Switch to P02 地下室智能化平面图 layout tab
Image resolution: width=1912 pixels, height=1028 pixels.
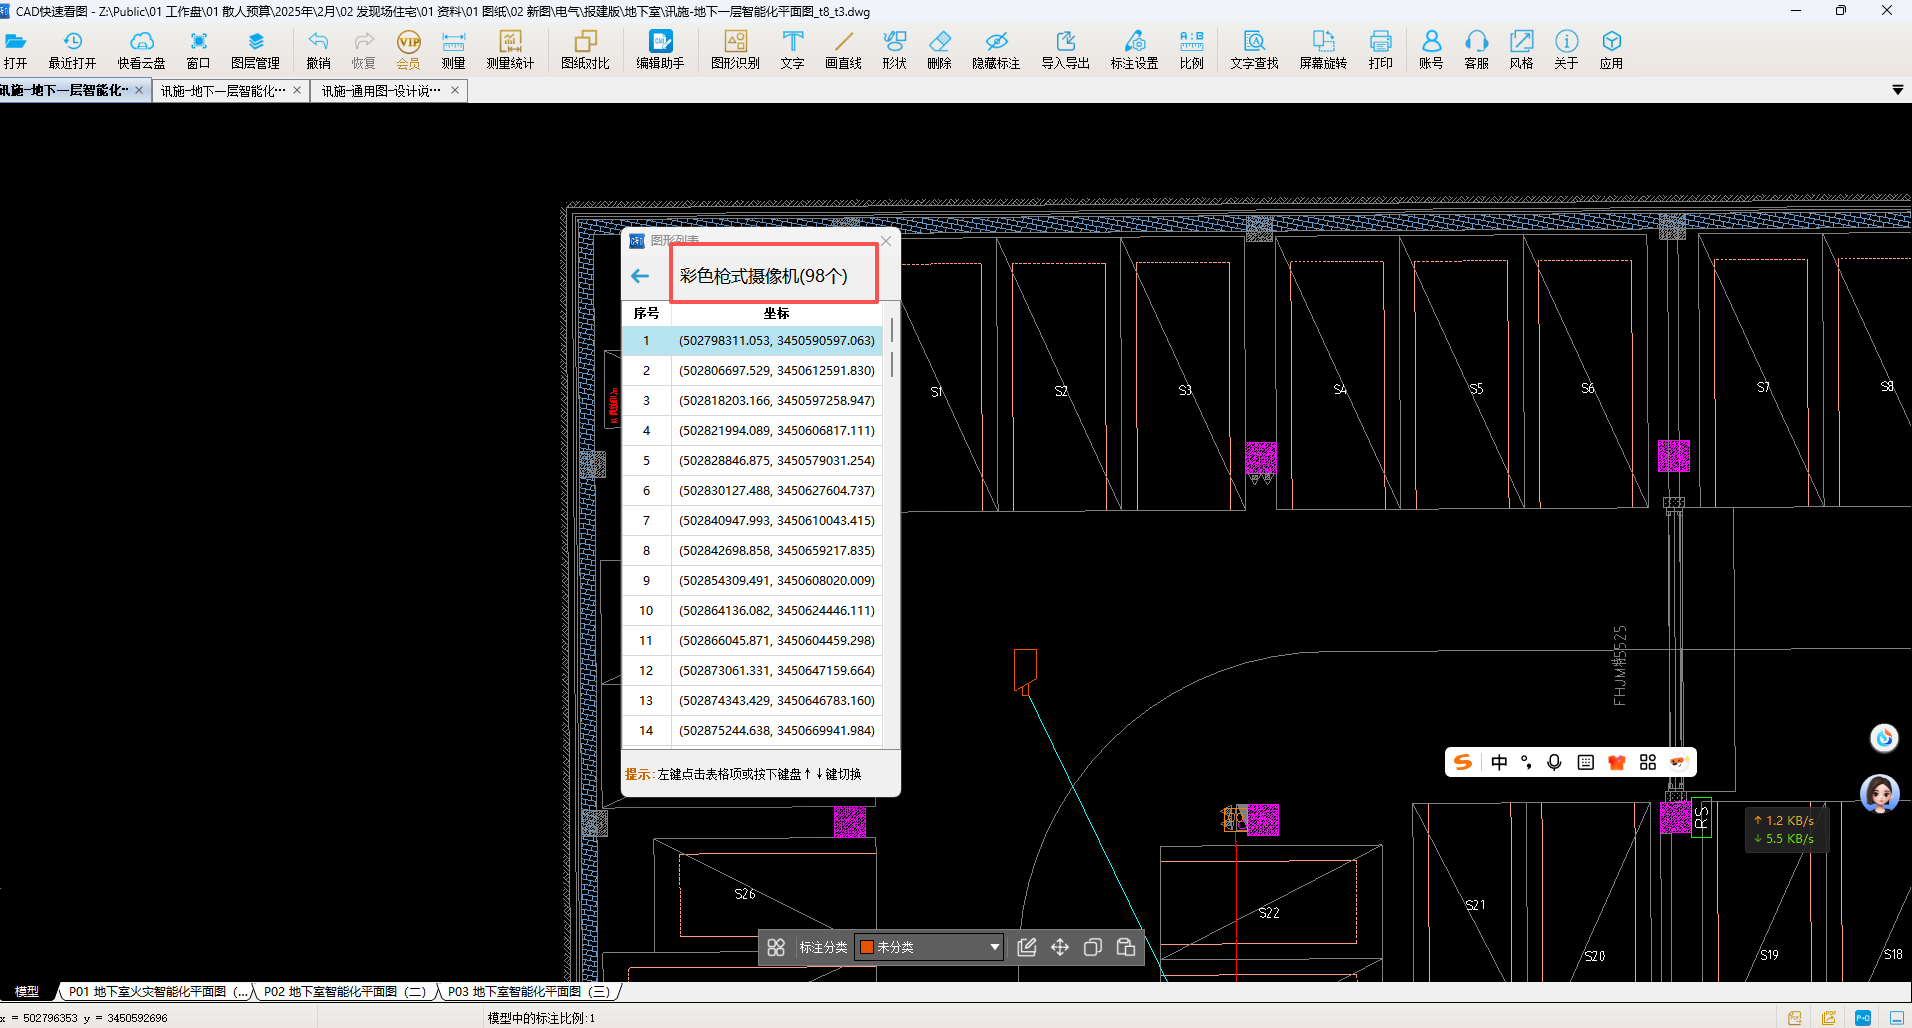[344, 992]
